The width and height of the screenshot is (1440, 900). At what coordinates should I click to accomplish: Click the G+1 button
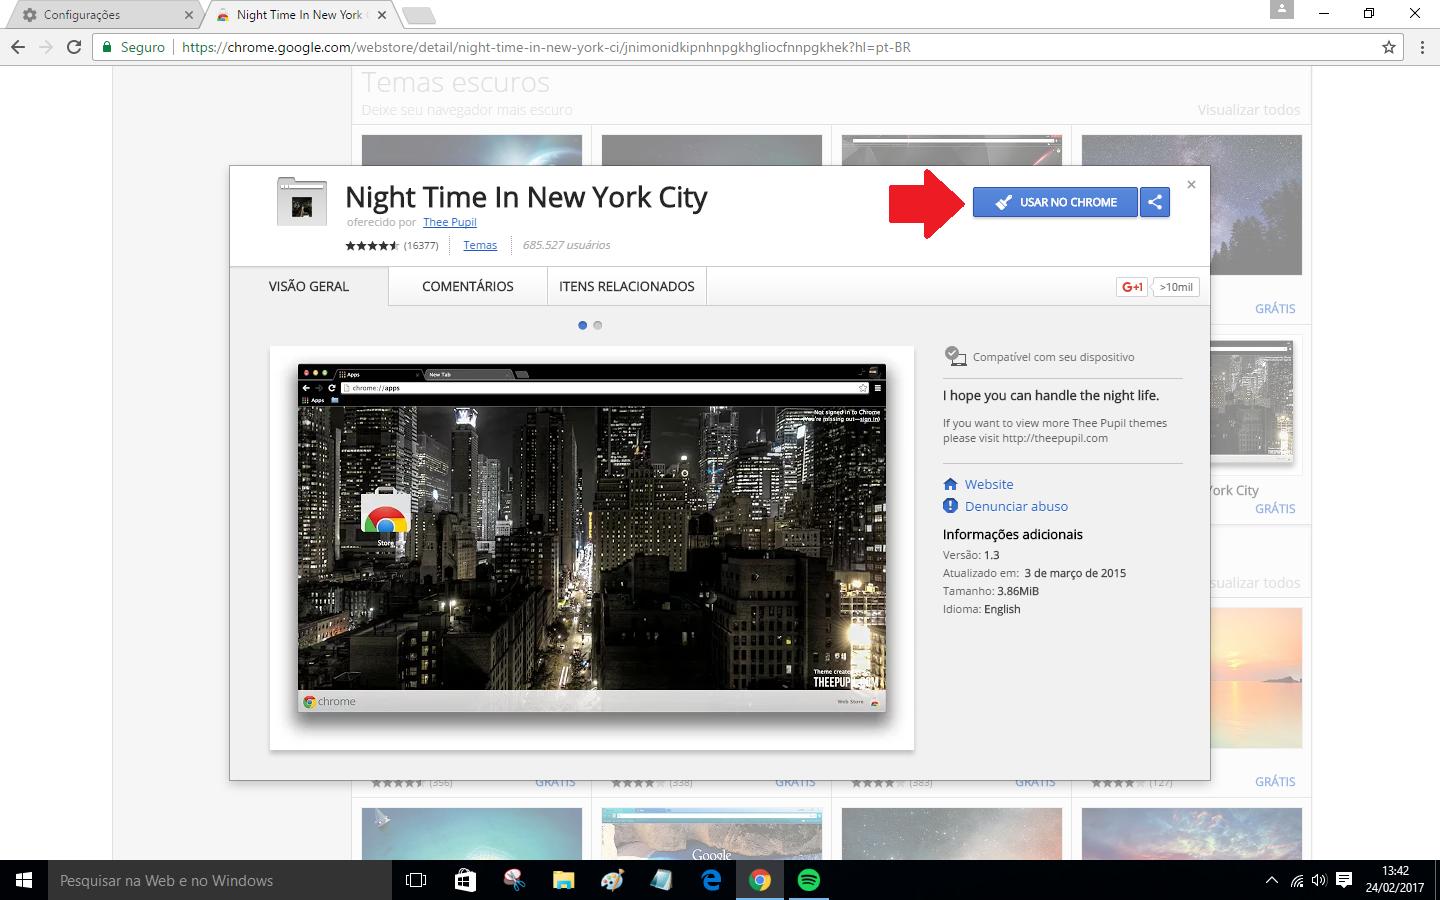pyautogui.click(x=1132, y=287)
